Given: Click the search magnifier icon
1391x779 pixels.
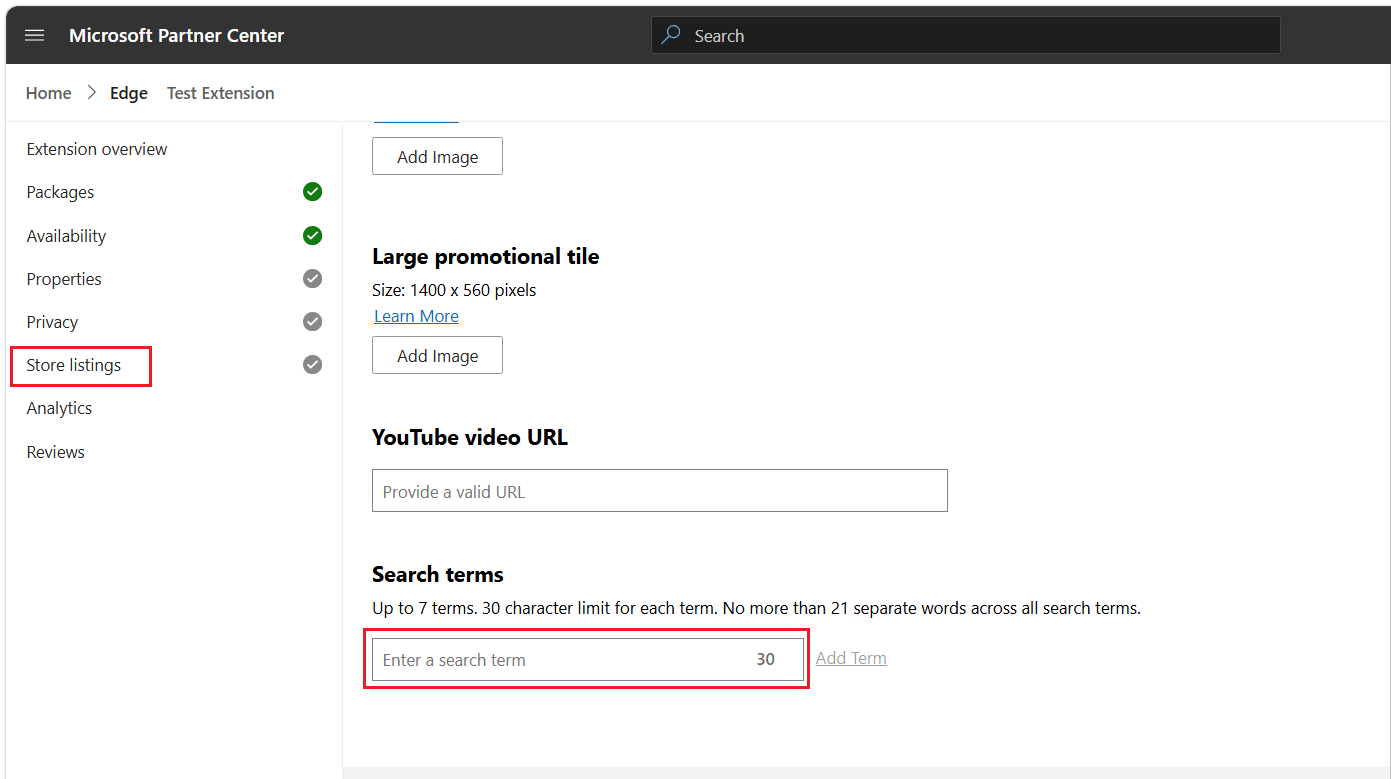Looking at the screenshot, I should coord(673,35).
